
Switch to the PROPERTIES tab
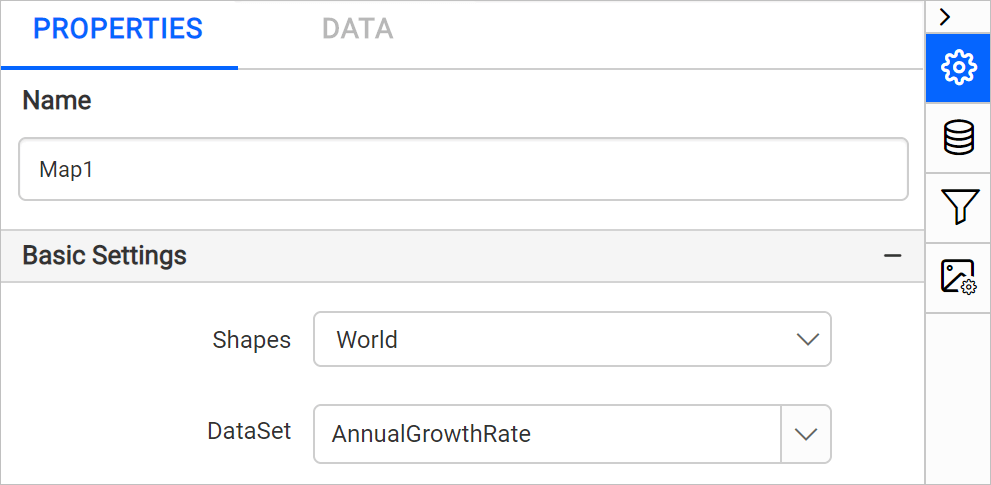118,29
